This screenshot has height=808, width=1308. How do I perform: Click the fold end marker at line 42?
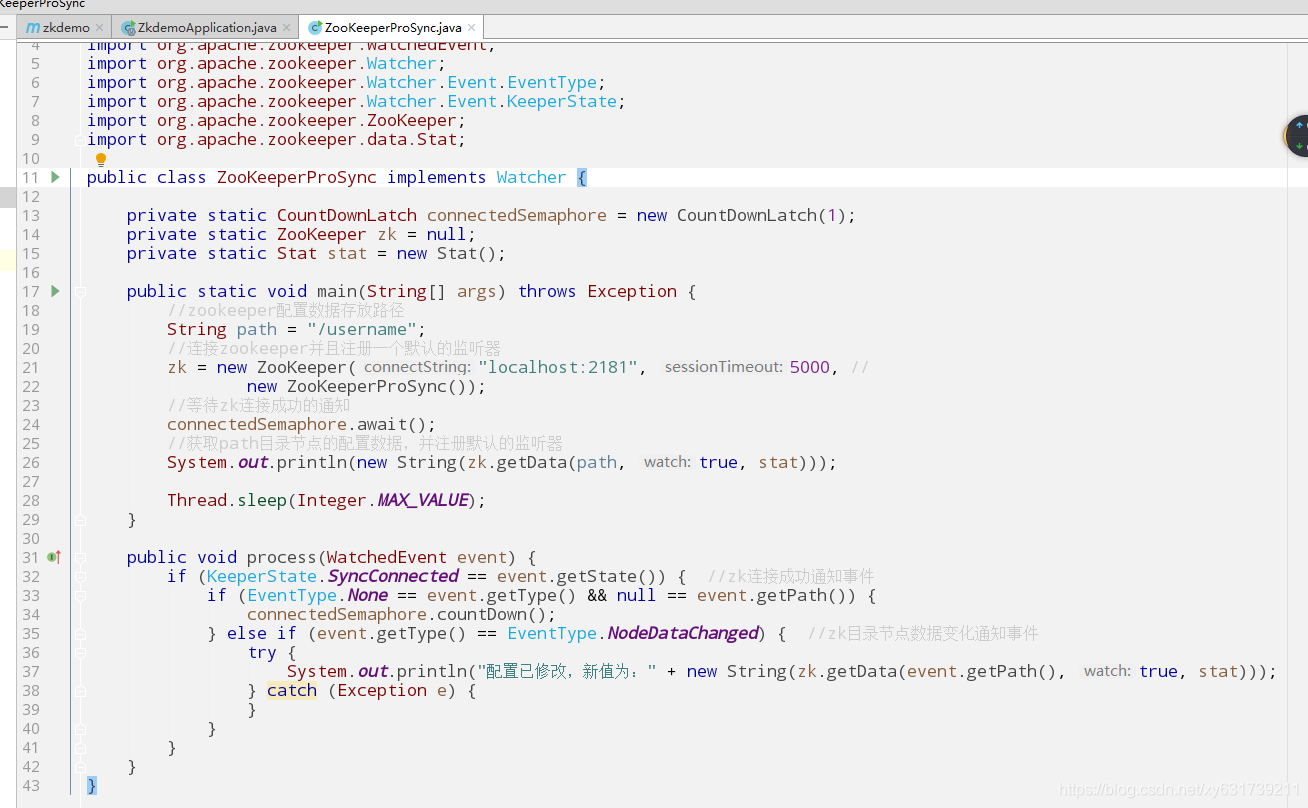coord(80,767)
